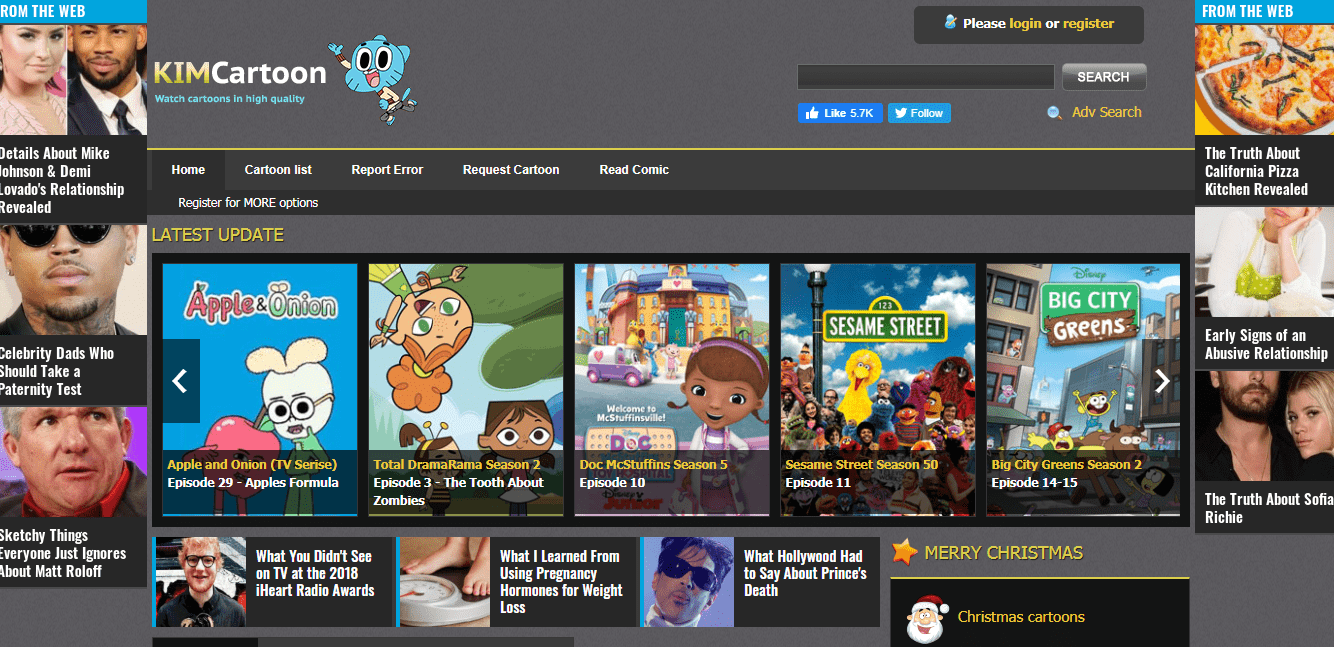Open Early Signs of Abusive Relationship ad
This screenshot has width=1334, height=647.
1266,344
